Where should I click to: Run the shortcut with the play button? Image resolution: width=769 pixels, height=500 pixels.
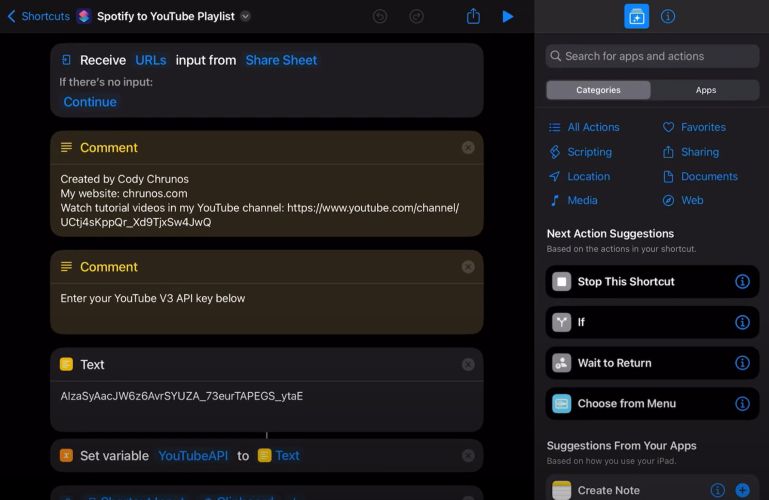coord(508,16)
